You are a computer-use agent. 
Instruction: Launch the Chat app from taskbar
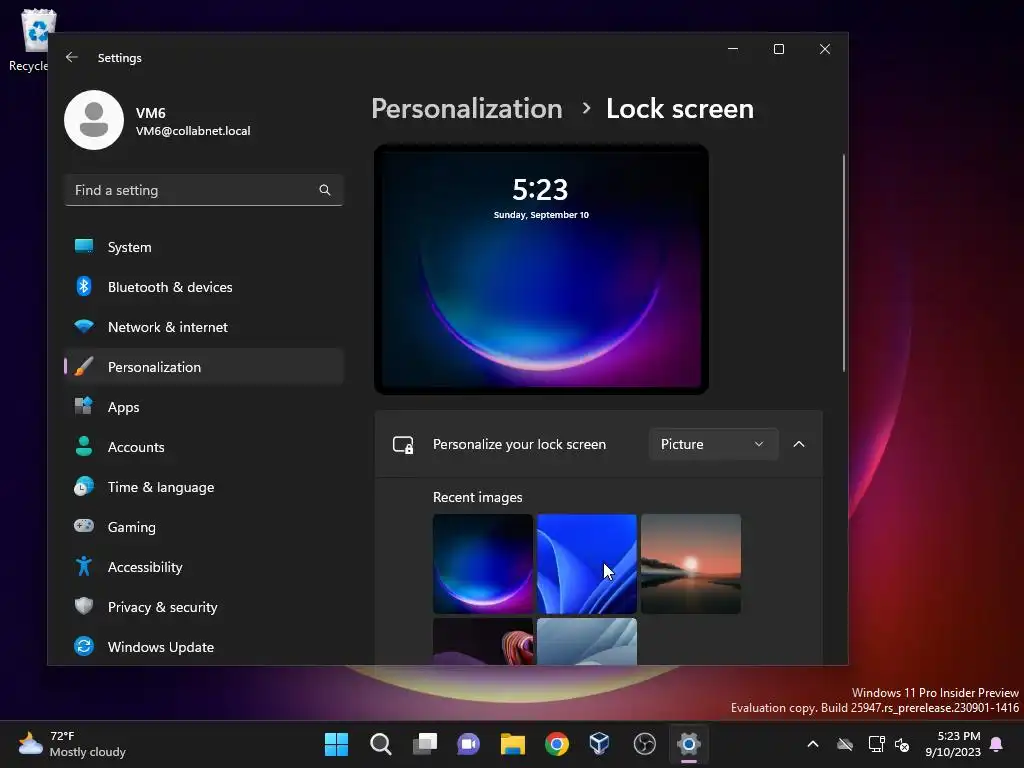point(468,744)
